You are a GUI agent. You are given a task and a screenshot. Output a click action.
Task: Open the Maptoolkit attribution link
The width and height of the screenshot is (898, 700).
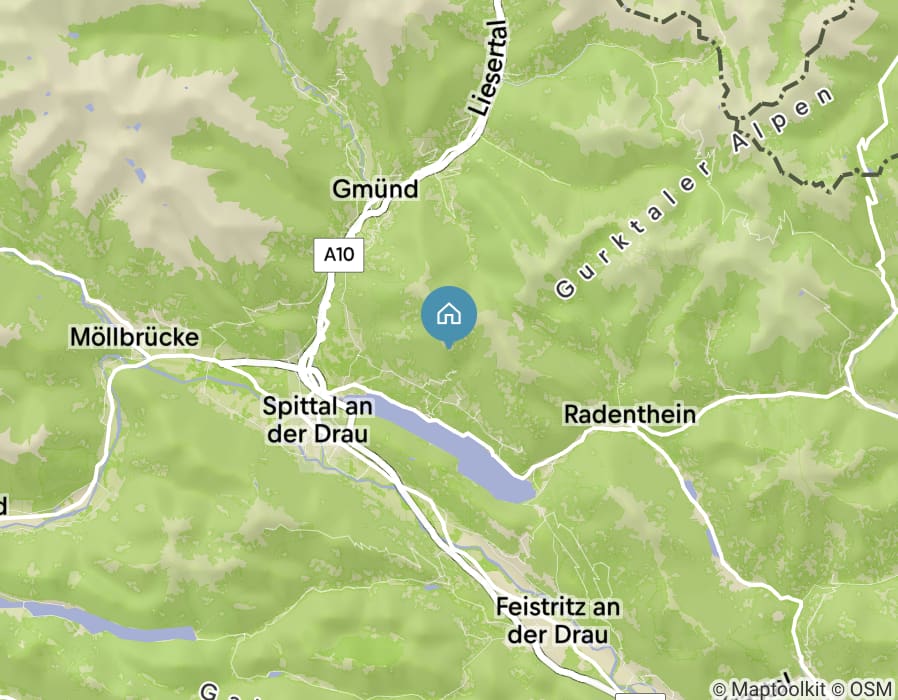tap(769, 689)
